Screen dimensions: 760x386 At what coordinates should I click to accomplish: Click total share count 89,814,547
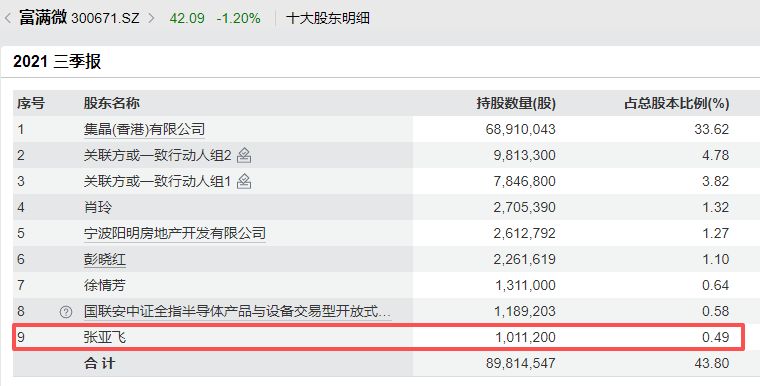(x=521, y=363)
